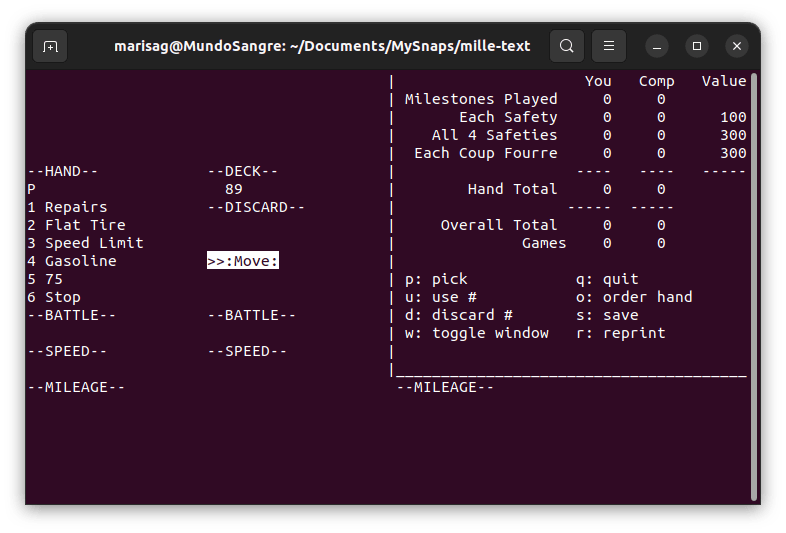Click the 'P' line under HAND
Viewport: 786px width, 533px height.
pos(32,190)
